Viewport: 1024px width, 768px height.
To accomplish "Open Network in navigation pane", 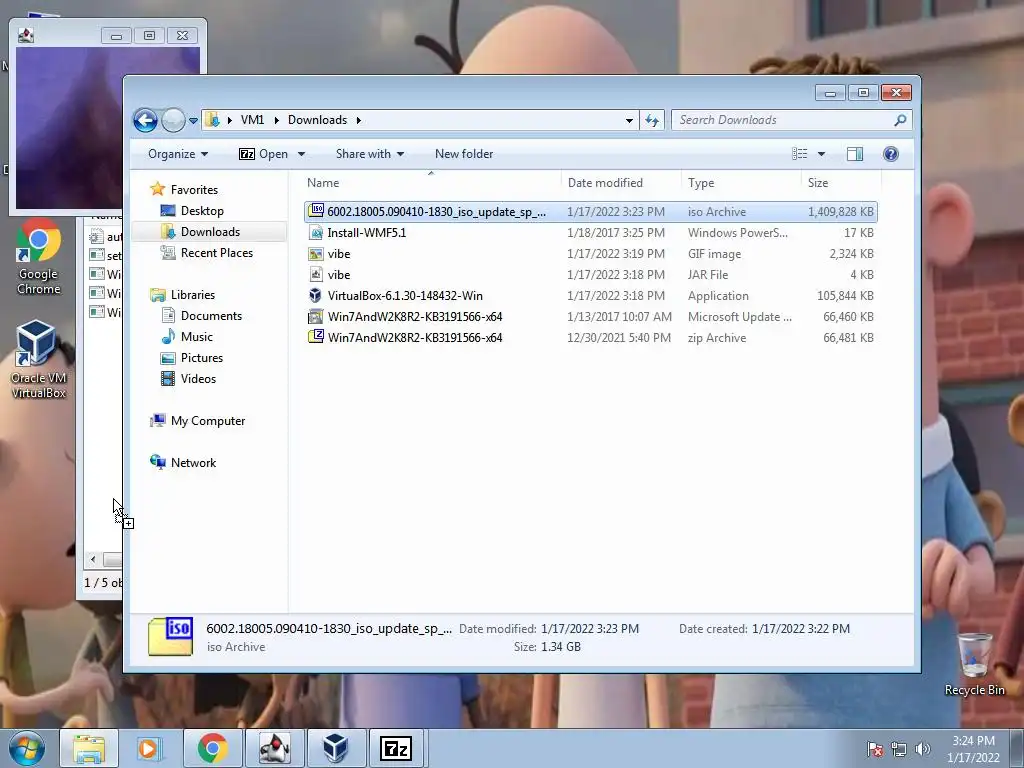I will coord(193,462).
